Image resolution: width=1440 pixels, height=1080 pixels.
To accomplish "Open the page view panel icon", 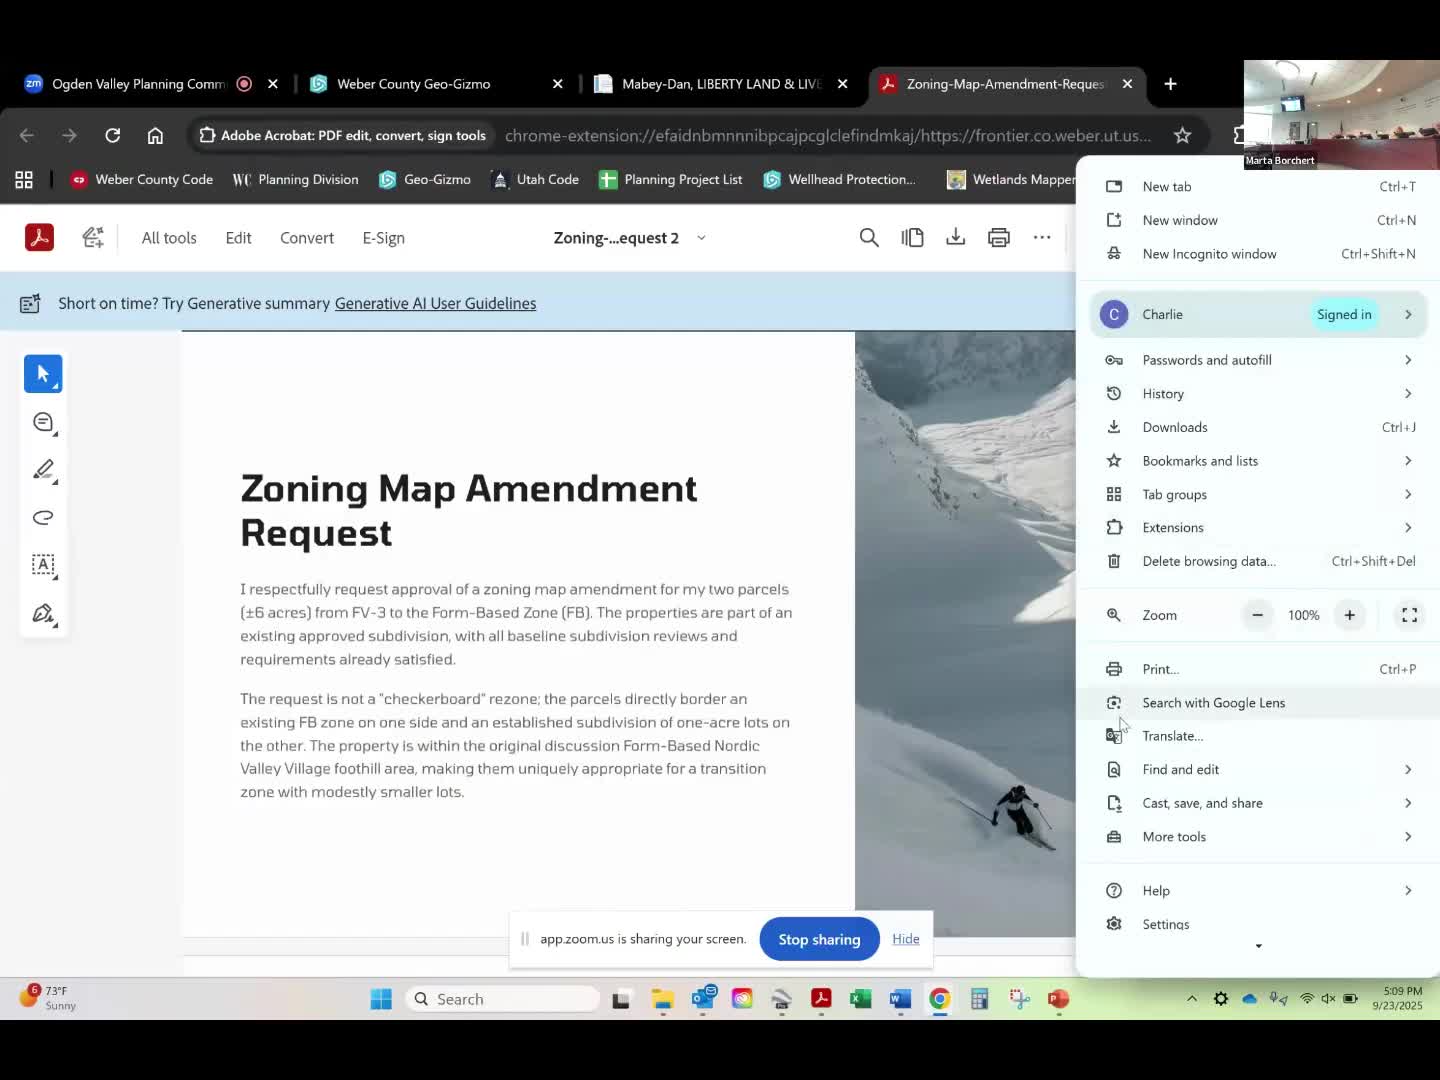I will coord(912,237).
